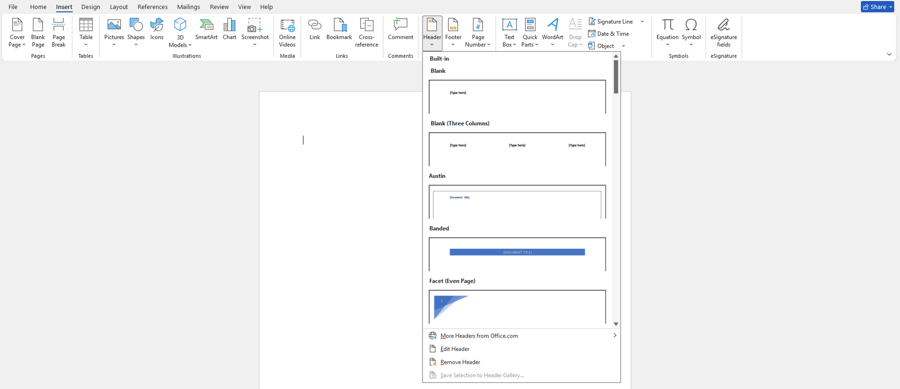Viewport: 900px width, 389px height.
Task: Select the Austin header style
Action: tap(517, 202)
